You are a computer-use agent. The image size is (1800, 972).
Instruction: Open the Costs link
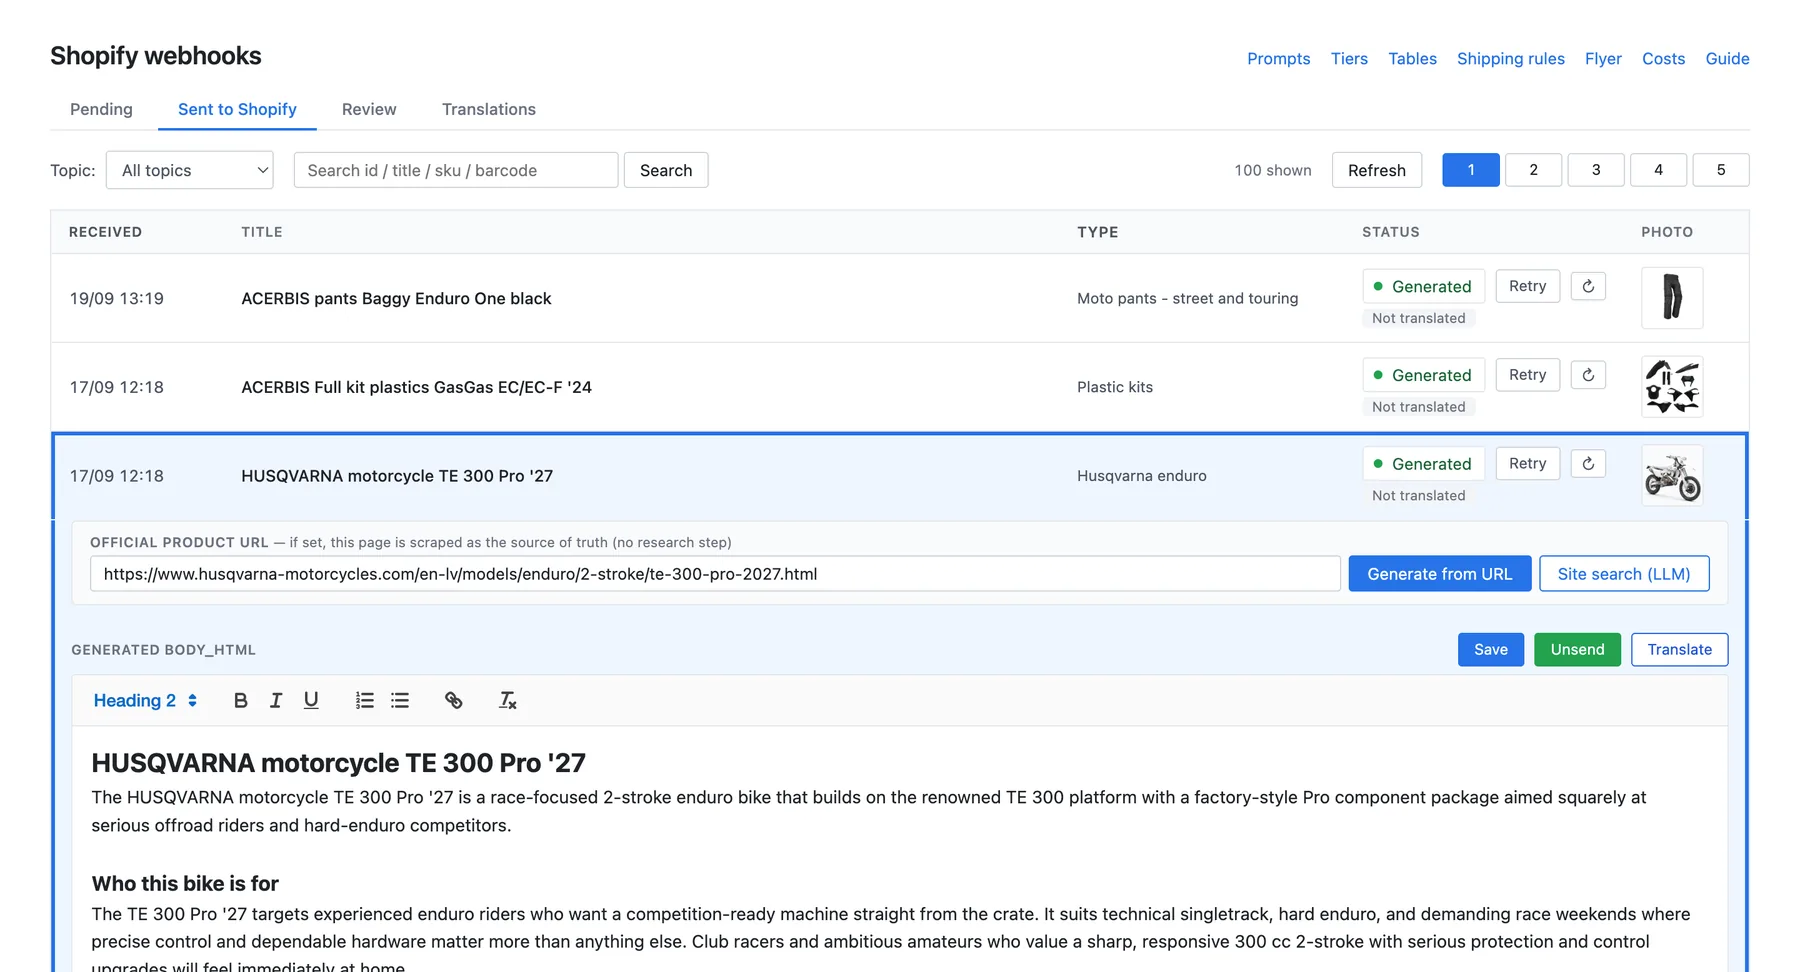(x=1663, y=59)
